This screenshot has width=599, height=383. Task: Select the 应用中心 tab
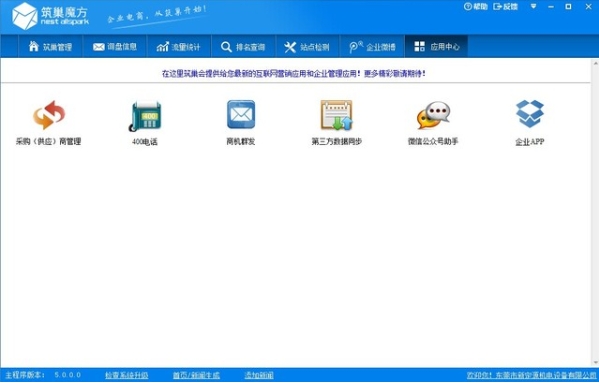[x=436, y=47]
